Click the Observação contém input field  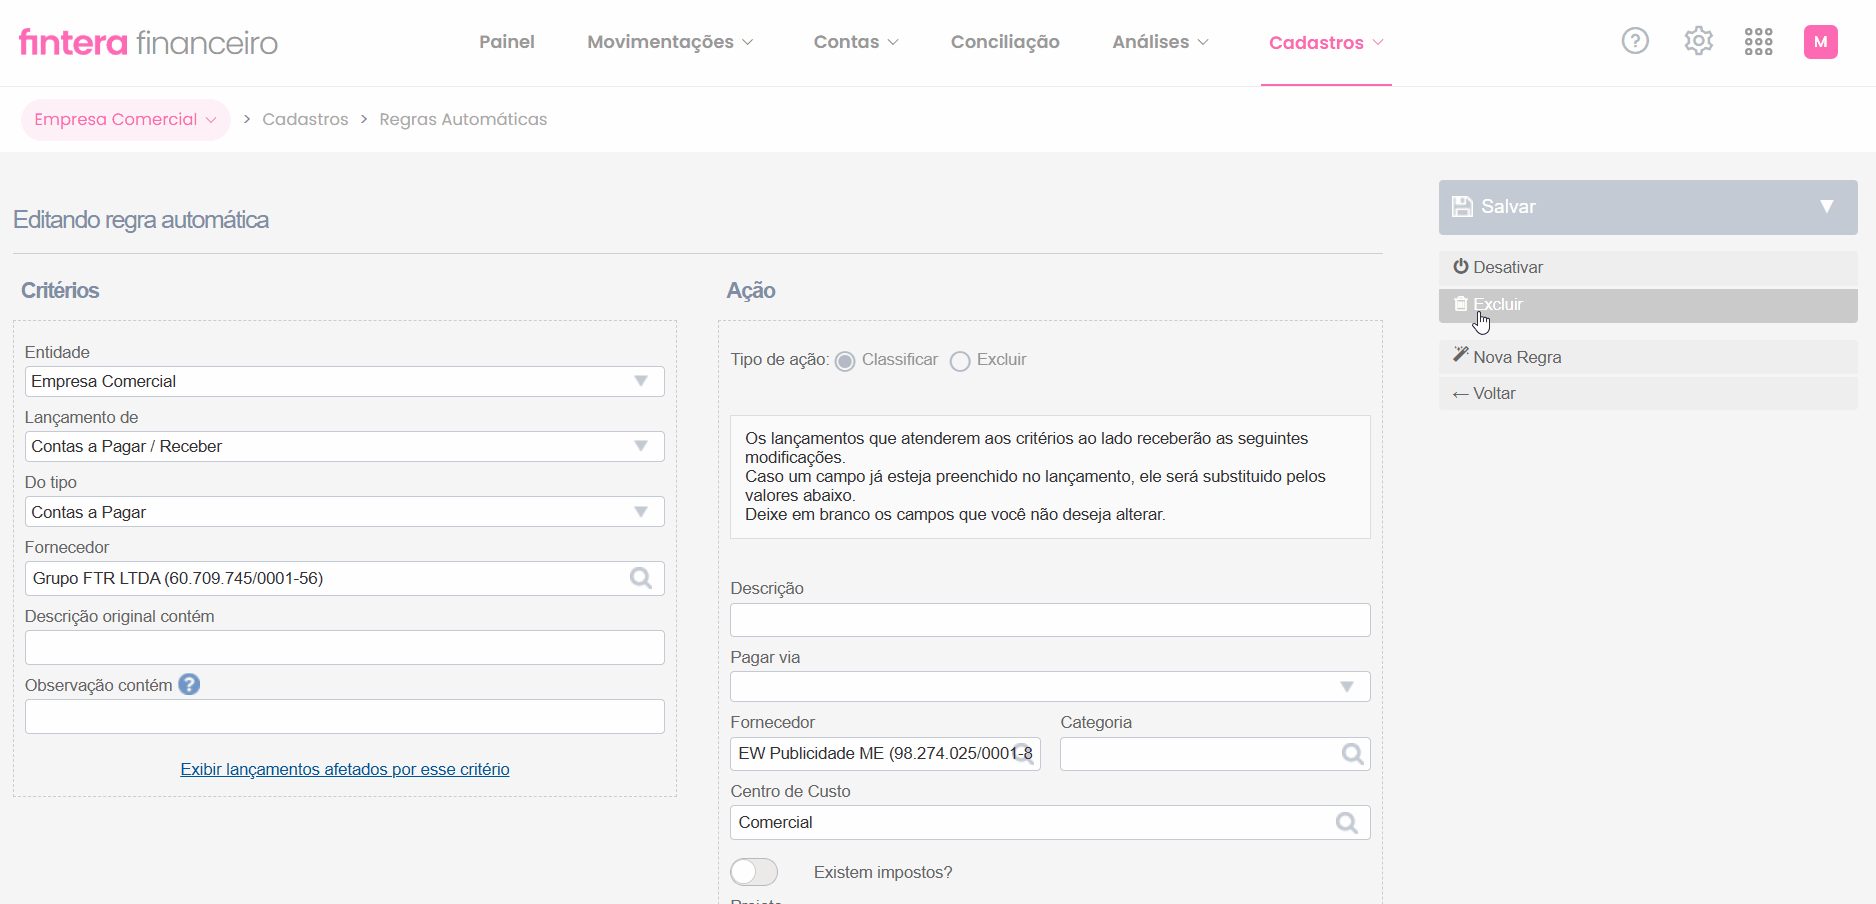[x=344, y=716]
